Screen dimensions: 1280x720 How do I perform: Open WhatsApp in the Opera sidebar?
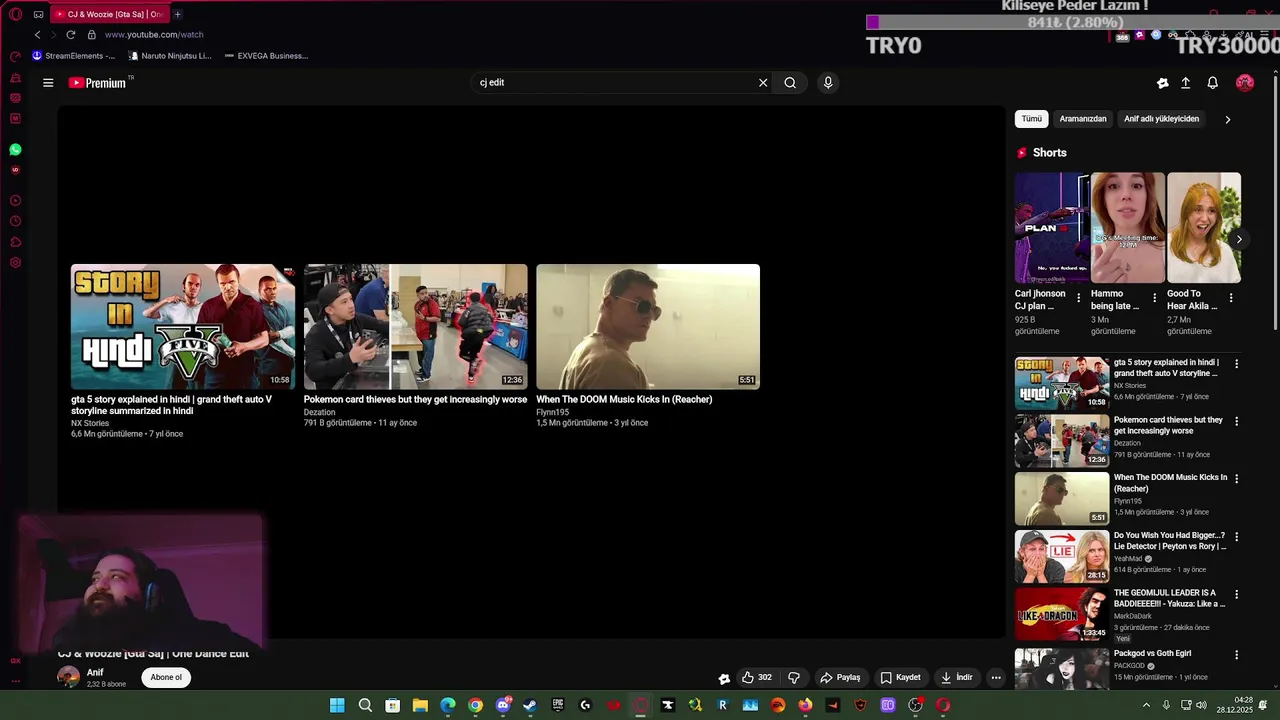[15, 149]
